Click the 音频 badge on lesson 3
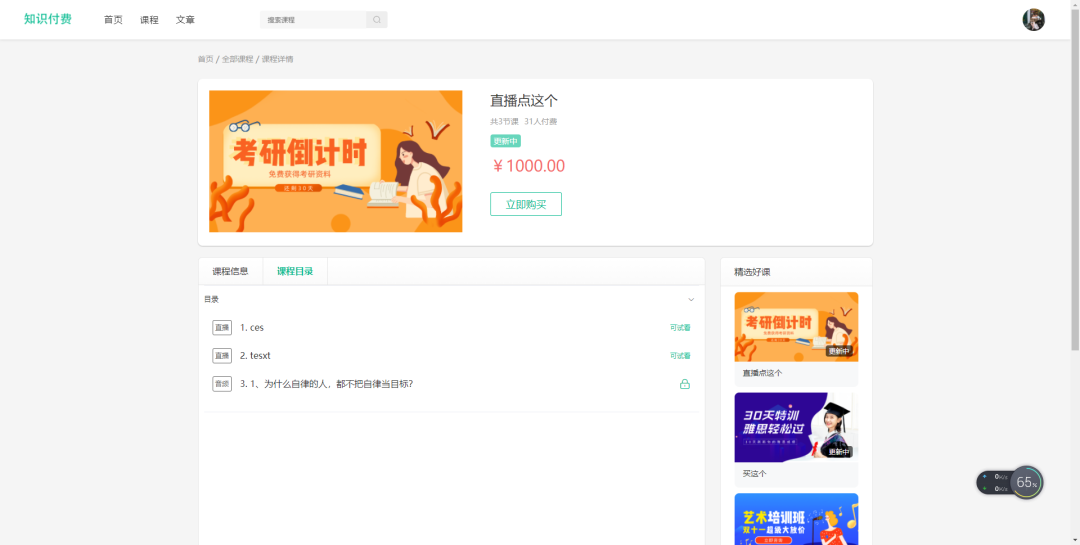The image size is (1080, 545). (222, 384)
